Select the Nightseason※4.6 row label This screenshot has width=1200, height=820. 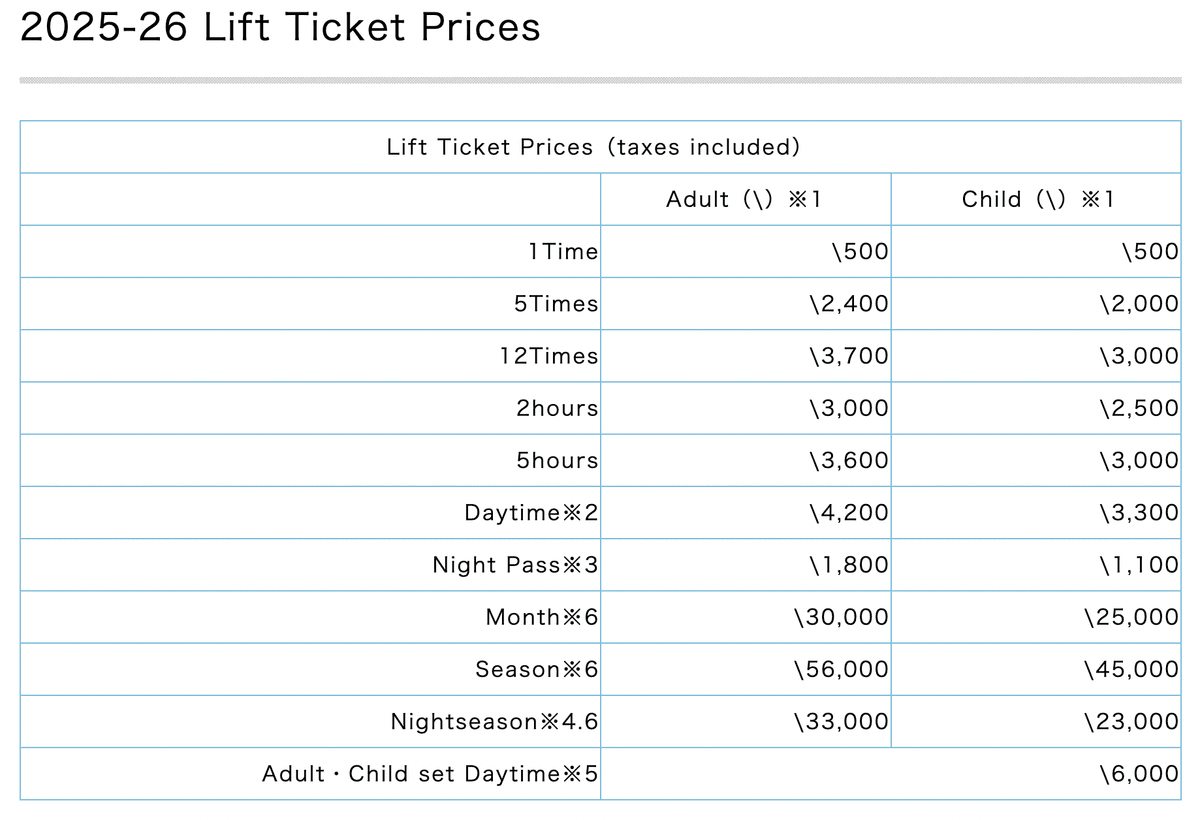[494, 721]
